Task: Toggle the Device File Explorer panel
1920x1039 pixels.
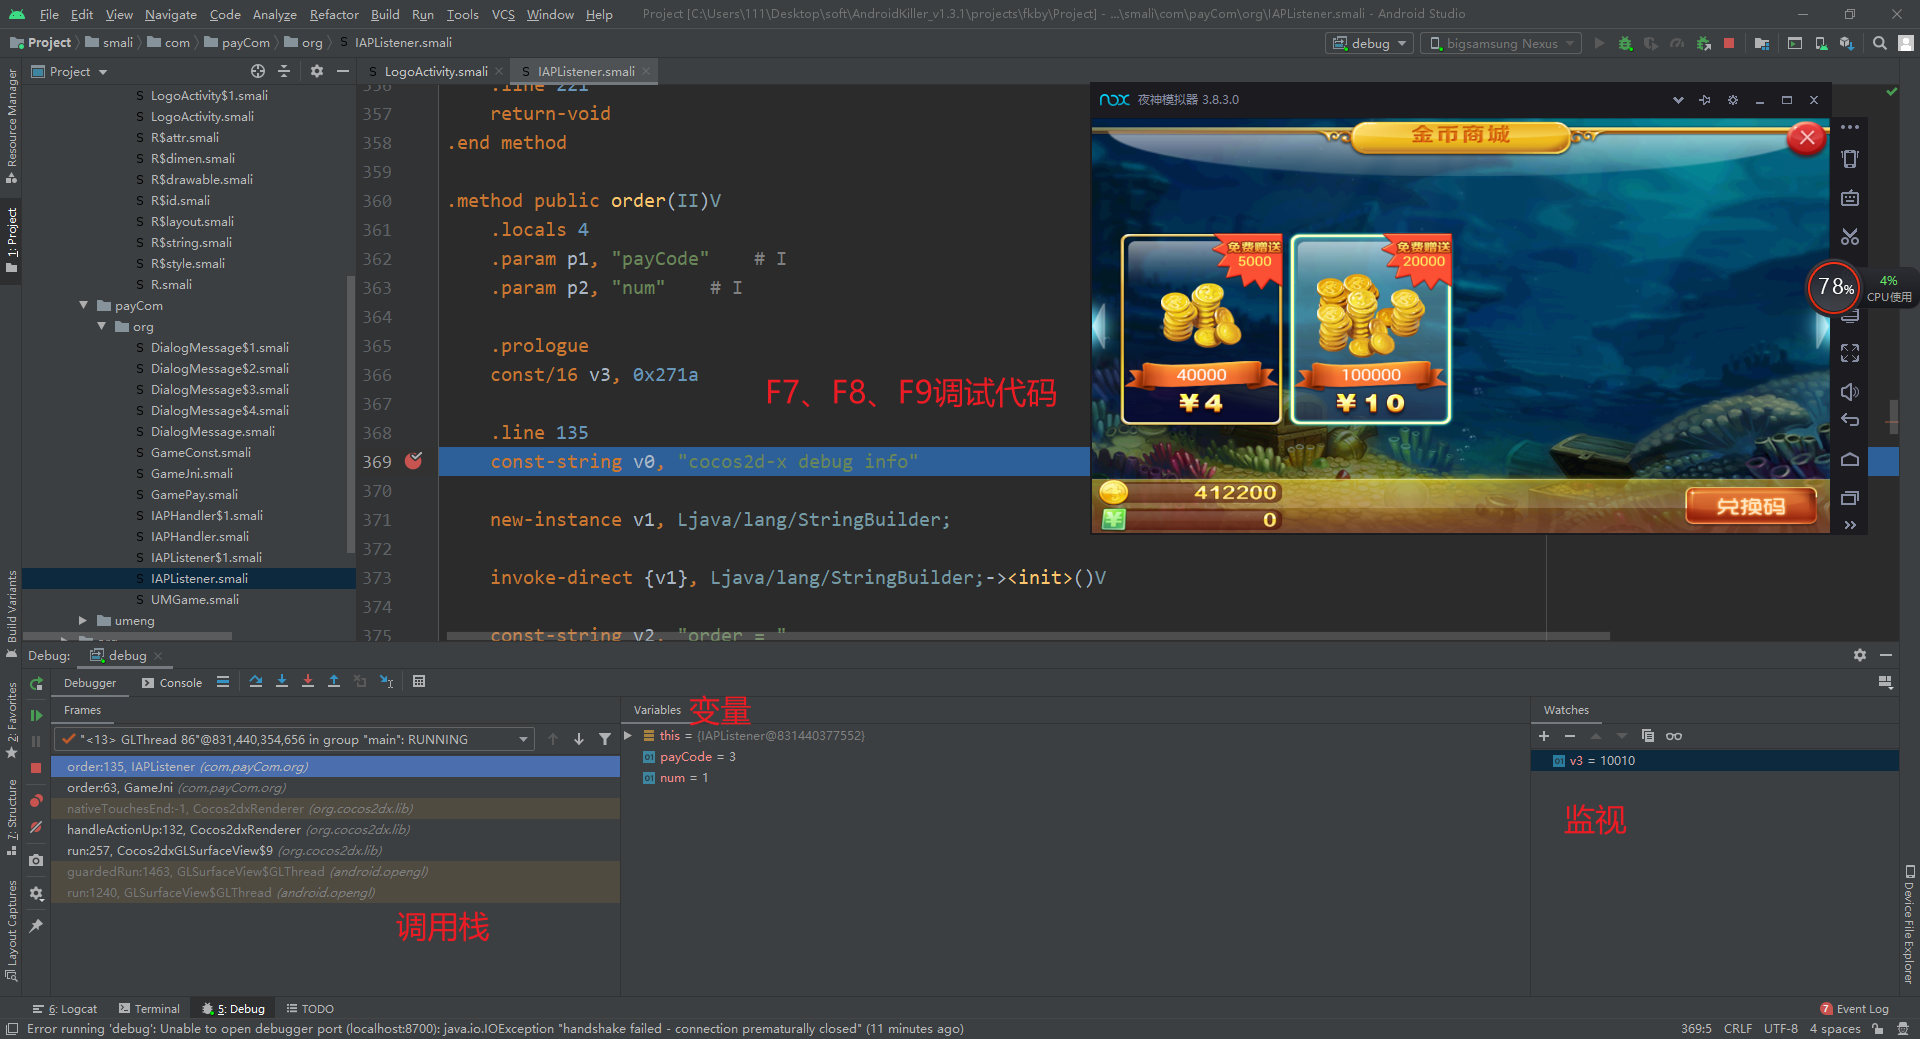Action: coord(1909,925)
